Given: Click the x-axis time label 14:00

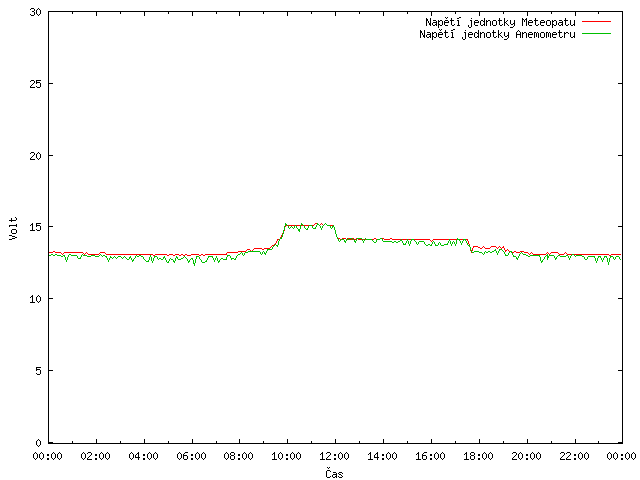Looking at the screenshot, I should pyautogui.click(x=382, y=456).
